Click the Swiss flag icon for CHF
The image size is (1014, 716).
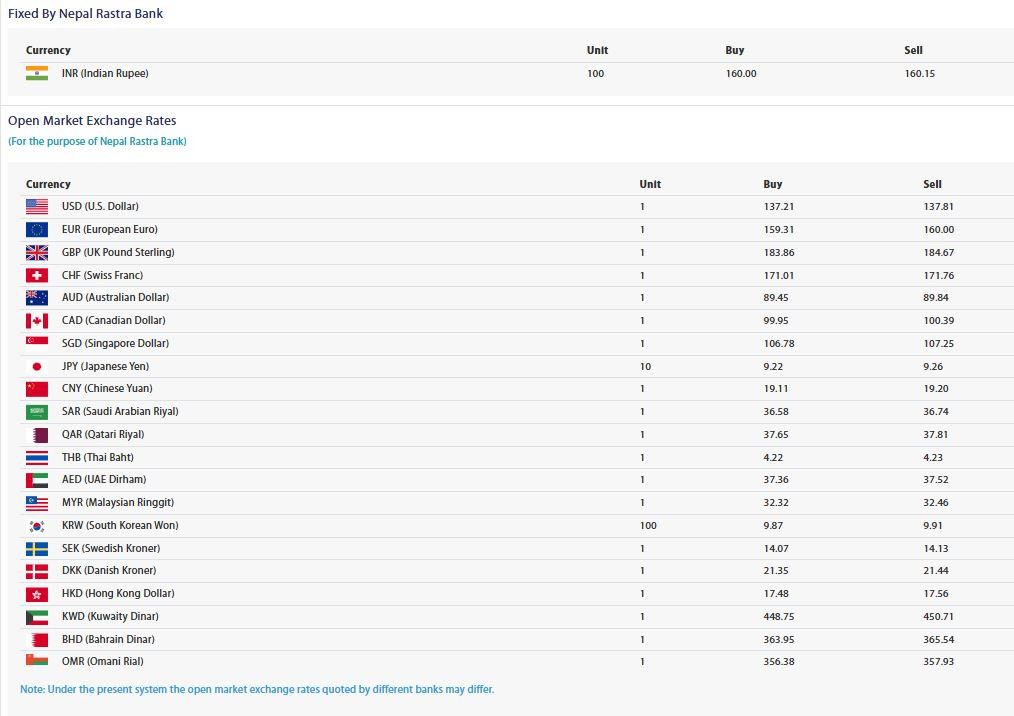37,276
